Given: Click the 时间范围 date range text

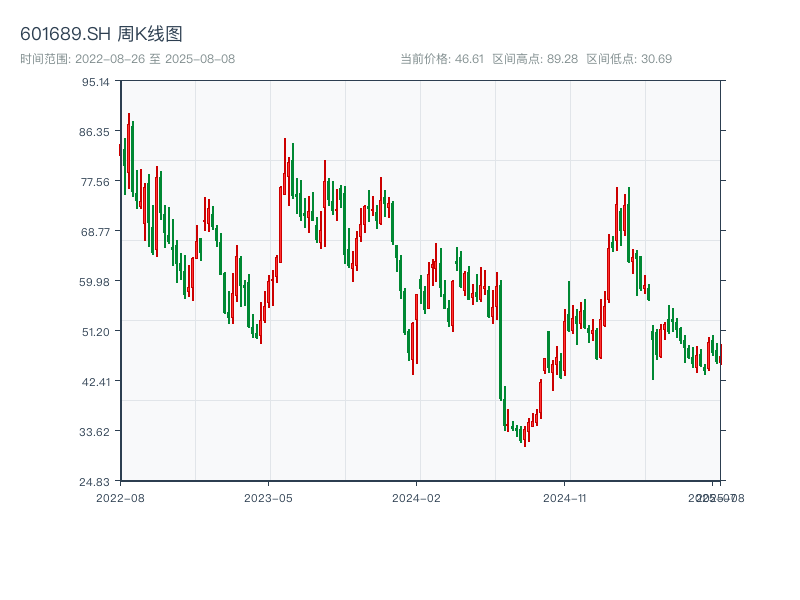Looking at the screenshot, I should click(127, 59).
